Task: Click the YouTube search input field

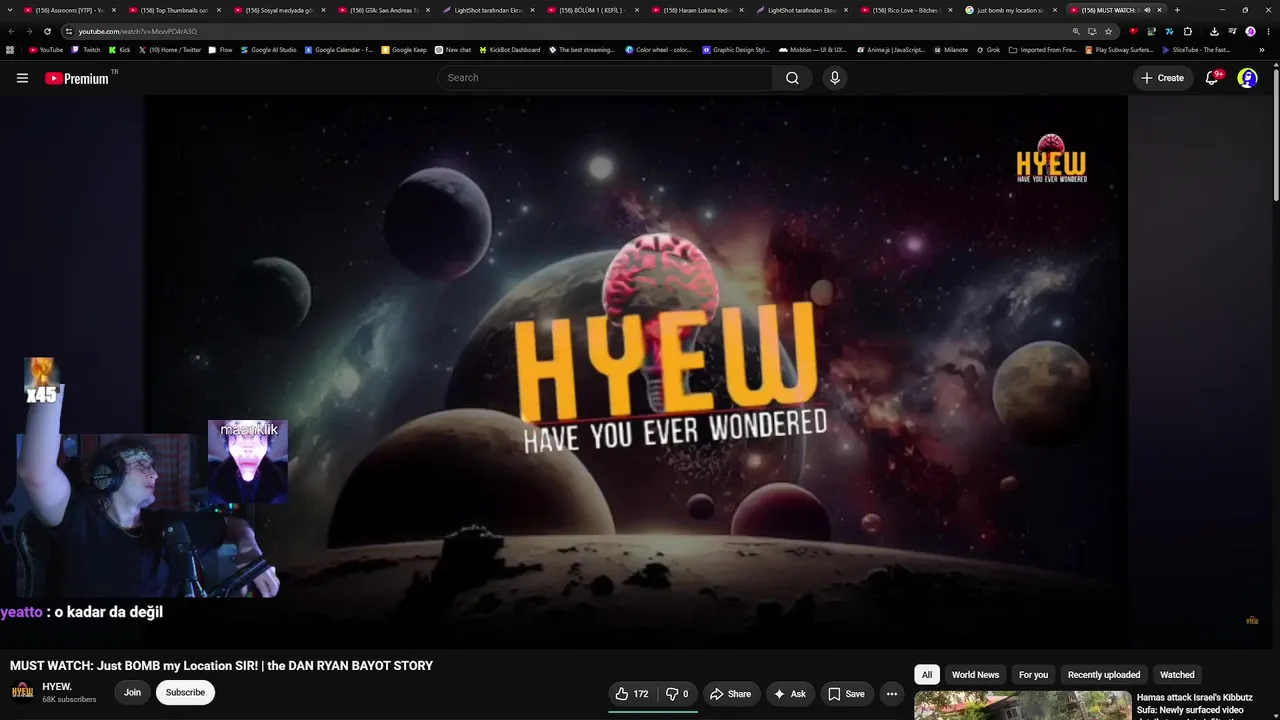Action: pyautogui.click(x=604, y=78)
